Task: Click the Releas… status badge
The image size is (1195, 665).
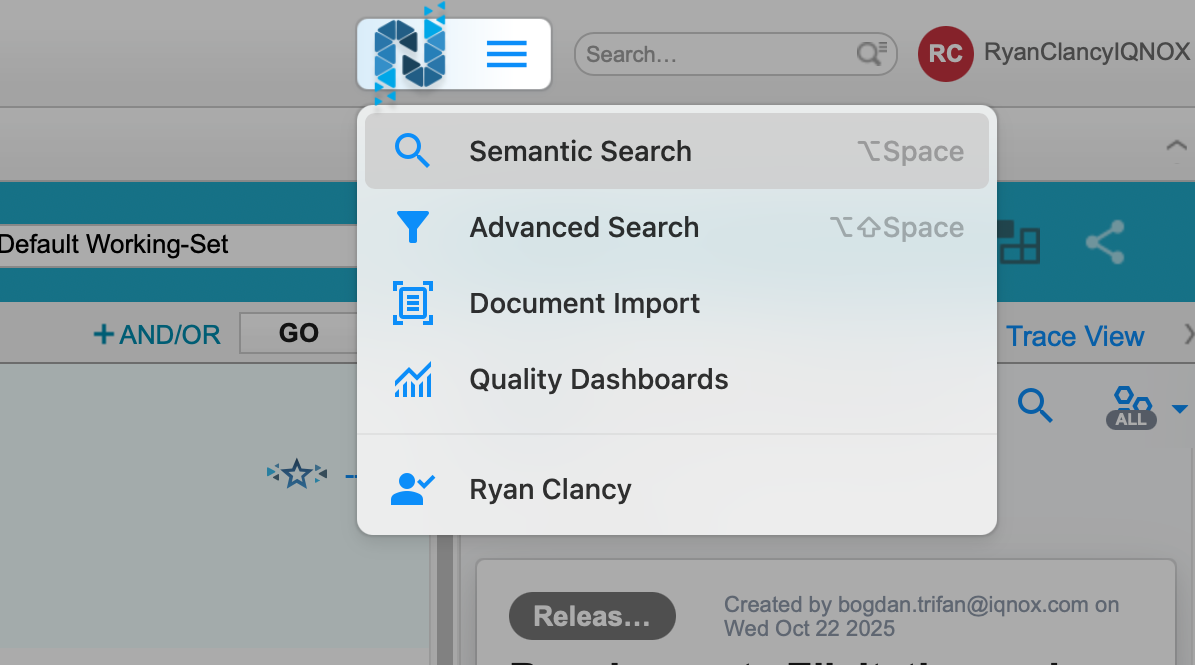Action: [592, 615]
